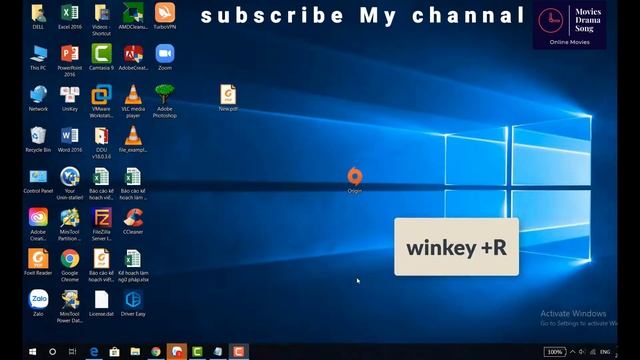
Task: Launch the Word 2016 desktop shortcut
Action: coord(70,140)
